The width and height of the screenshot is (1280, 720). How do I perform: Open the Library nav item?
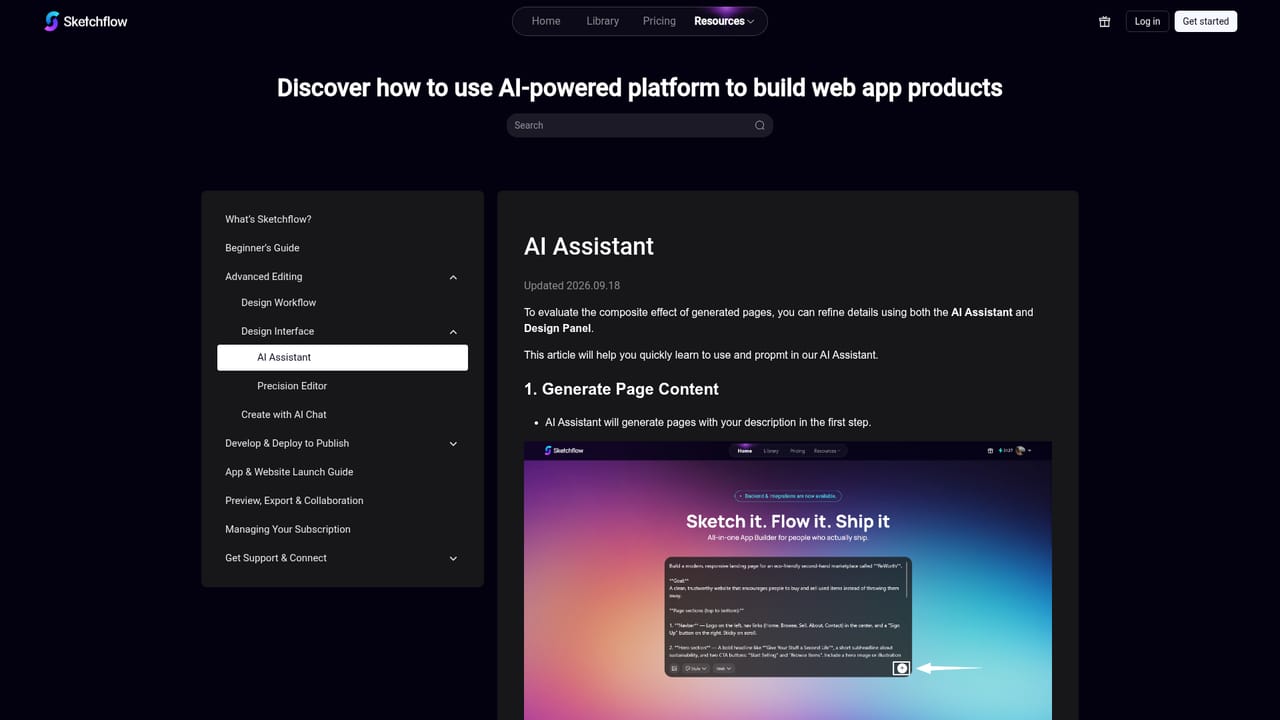pos(603,21)
